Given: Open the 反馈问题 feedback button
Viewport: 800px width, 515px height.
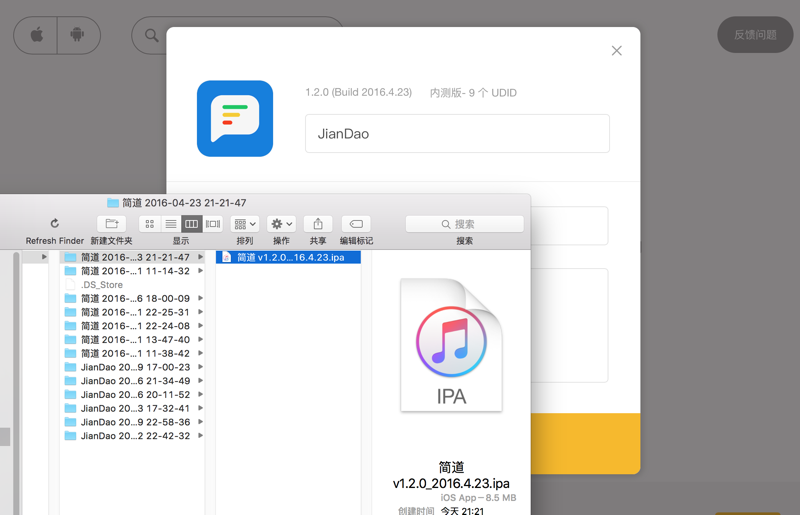Looking at the screenshot, I should 755,35.
